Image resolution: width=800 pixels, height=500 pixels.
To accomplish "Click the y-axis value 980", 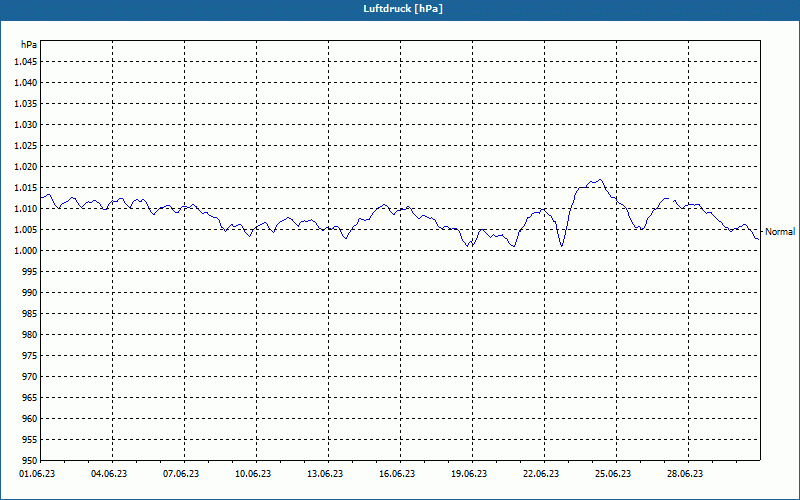I will coord(30,335).
